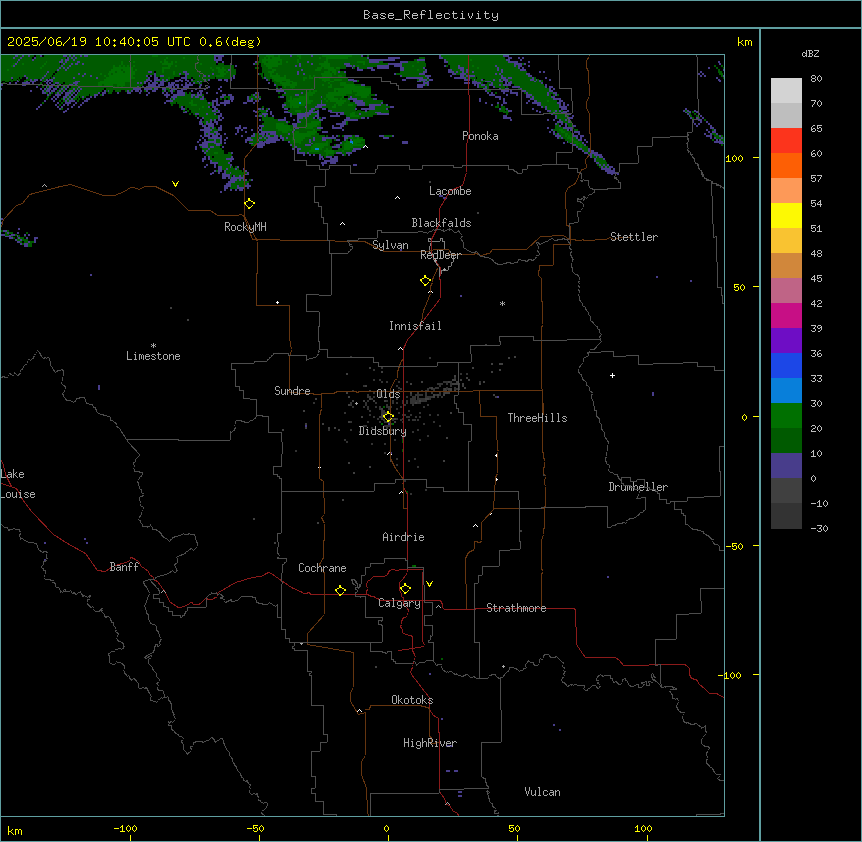Image resolution: width=862 pixels, height=842 pixels.
Task: Click the Strathmore label
Action: pos(516,608)
